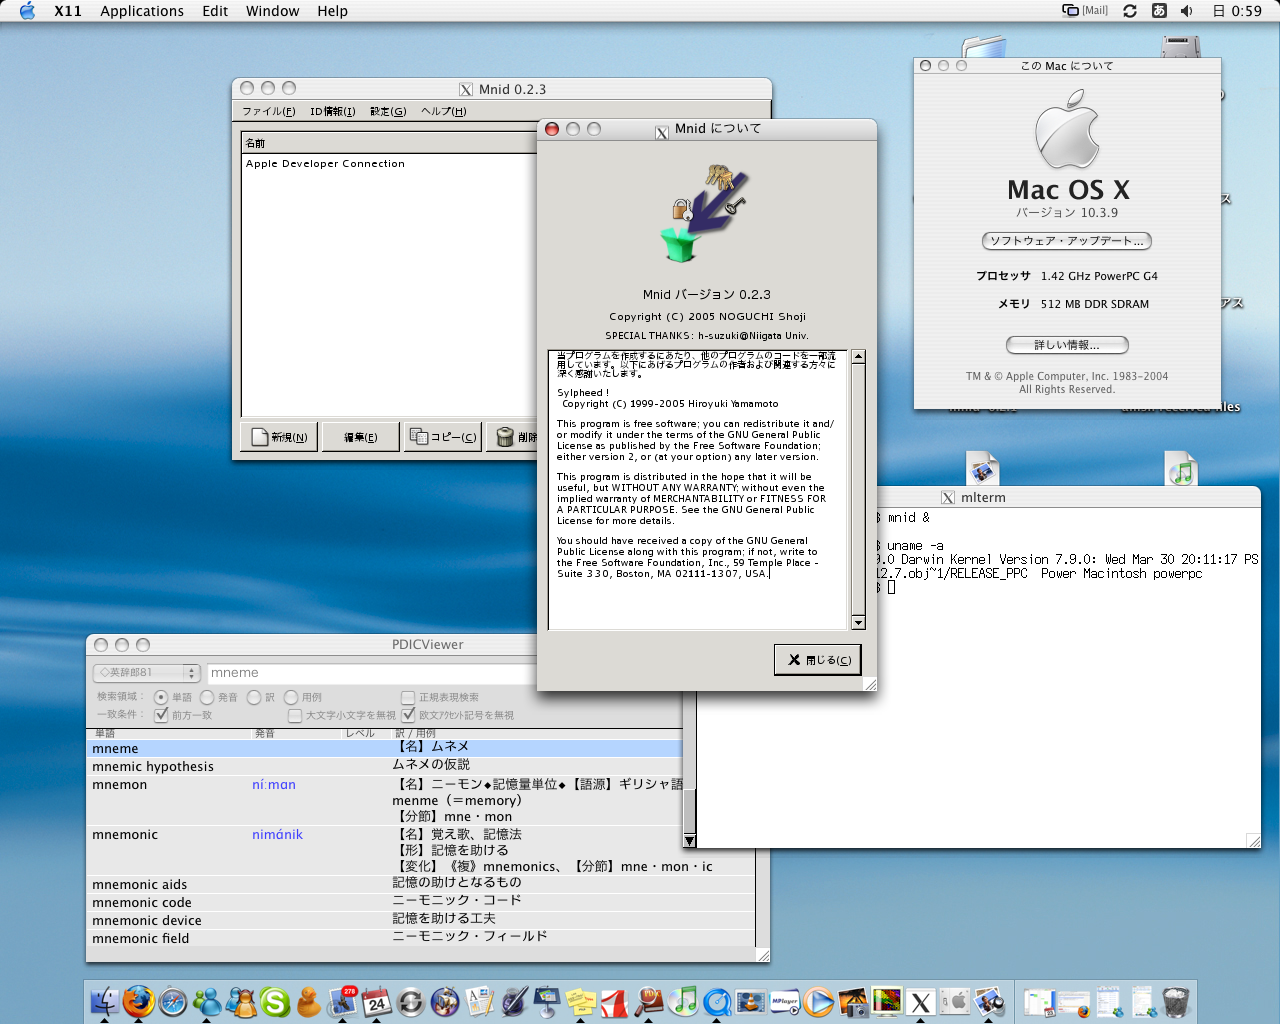1280x1024 pixels.
Task: Click the license text scrollbar up arrow
Action: [x=857, y=357]
